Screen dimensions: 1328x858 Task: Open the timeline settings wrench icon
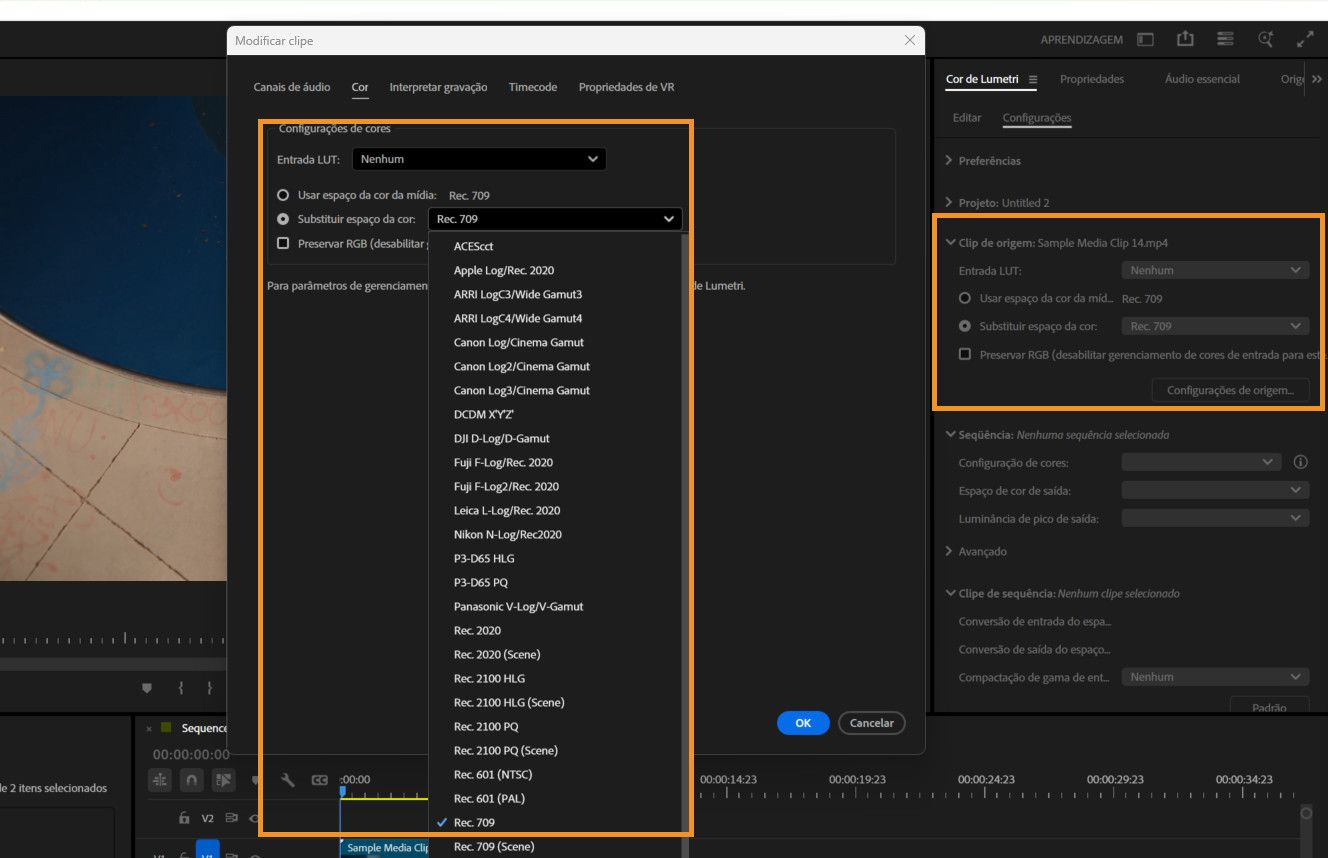click(x=288, y=780)
